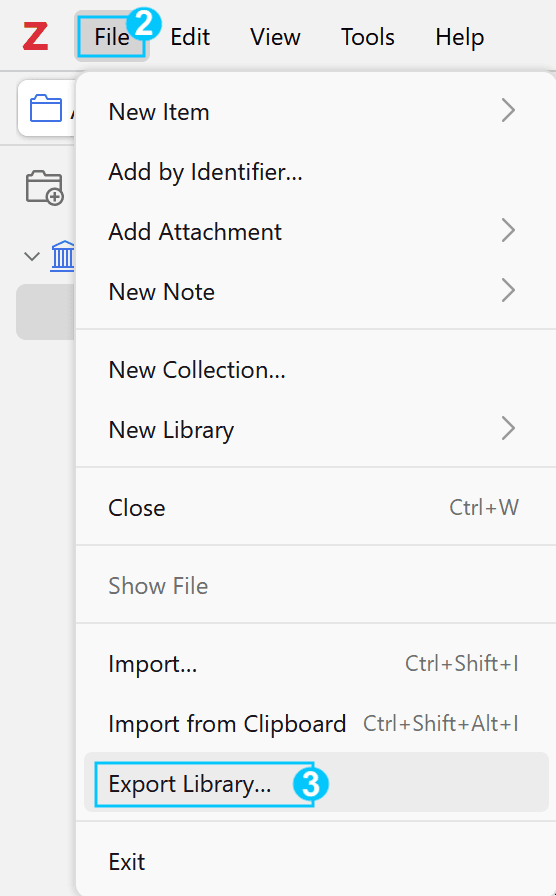Collapse the library tree chevron
Viewport: 556px width, 896px height.
point(32,256)
